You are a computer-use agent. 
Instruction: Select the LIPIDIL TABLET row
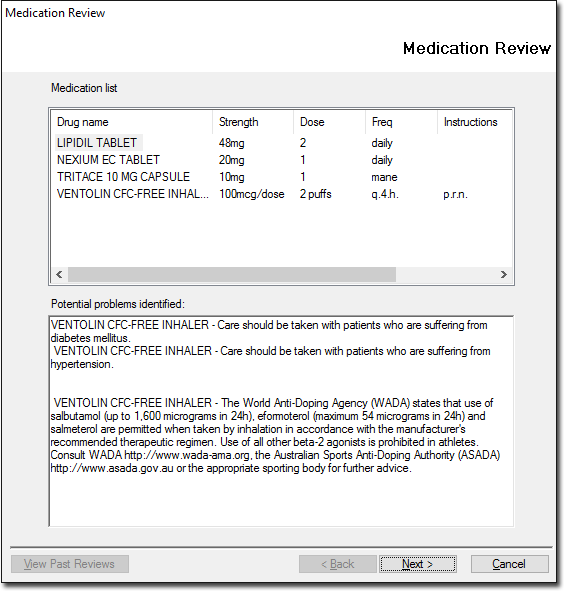(281, 143)
